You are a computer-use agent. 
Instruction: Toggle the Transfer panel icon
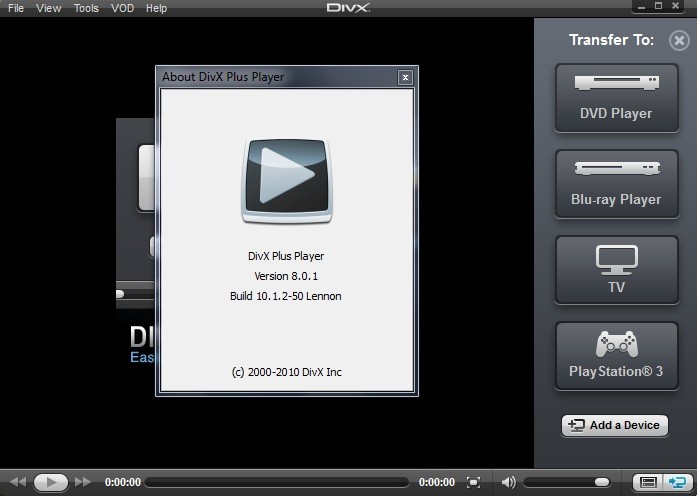pos(676,482)
